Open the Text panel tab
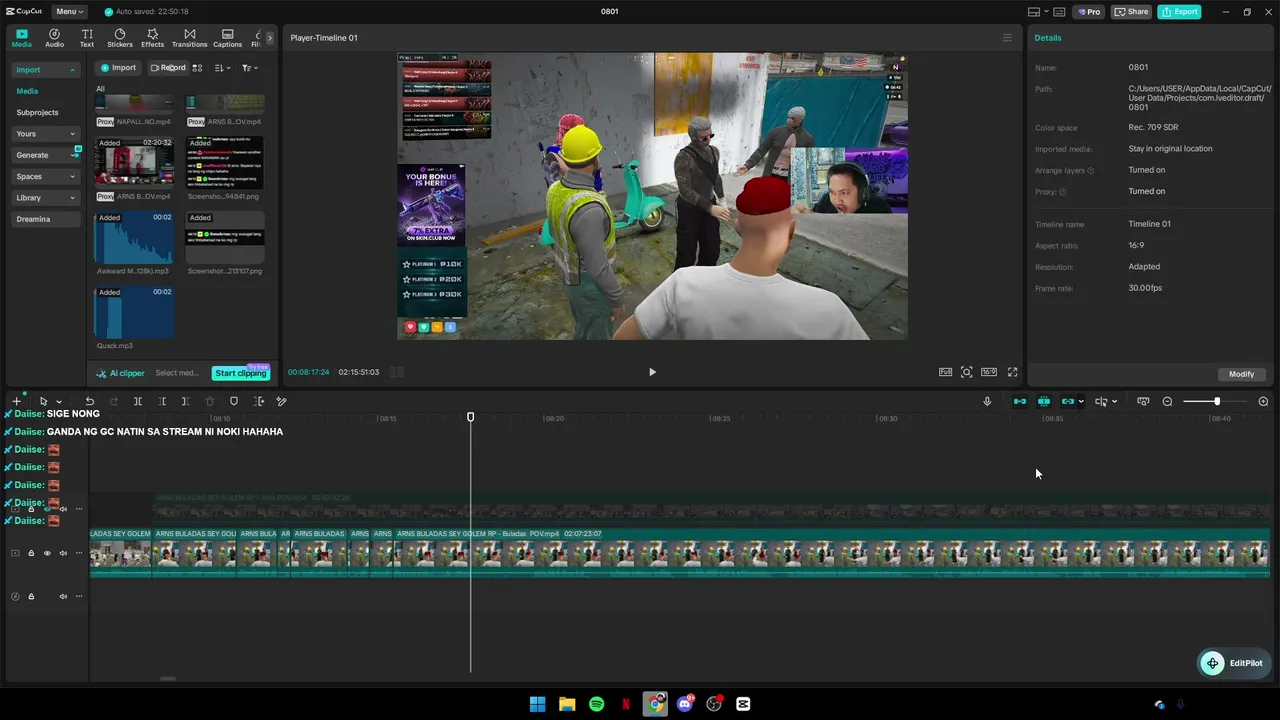The height and width of the screenshot is (720, 1280). tap(87, 38)
